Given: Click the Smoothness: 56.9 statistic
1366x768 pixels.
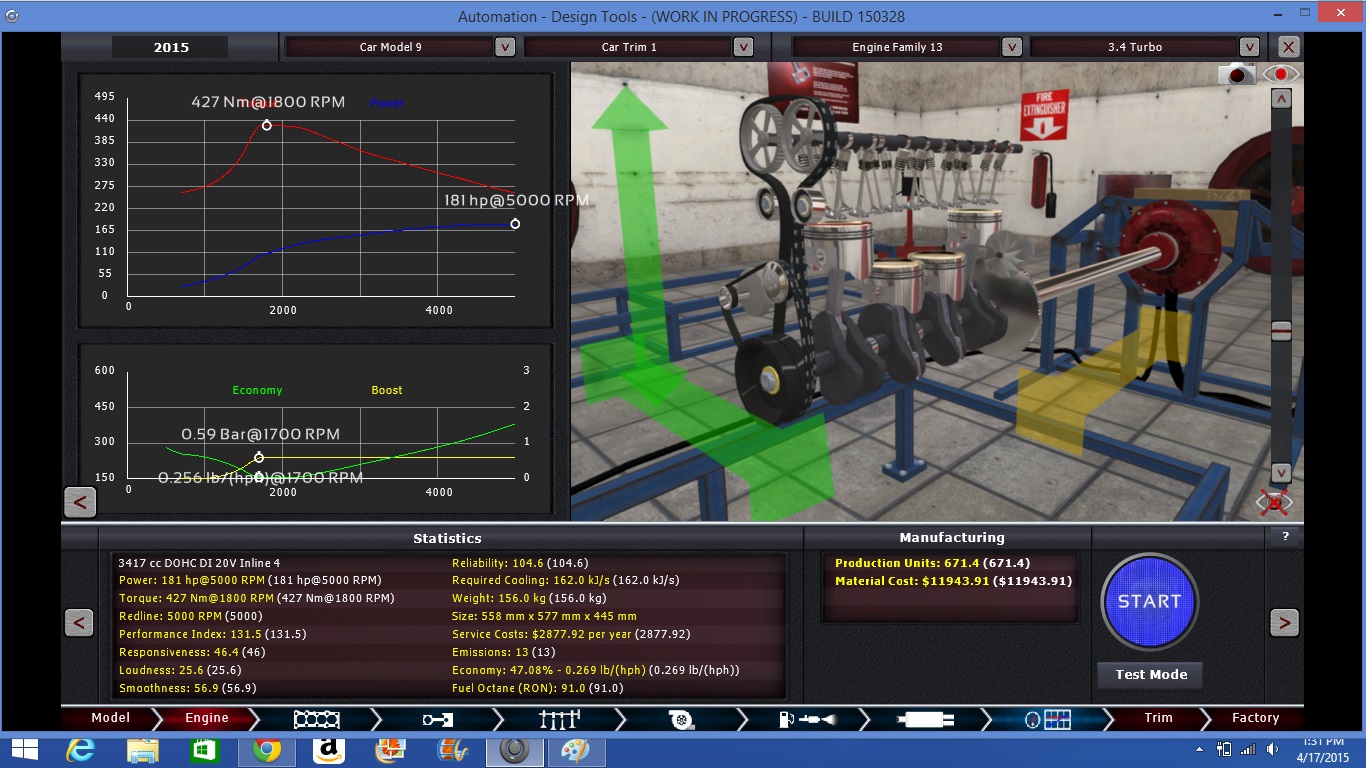Looking at the screenshot, I should (x=187, y=688).
